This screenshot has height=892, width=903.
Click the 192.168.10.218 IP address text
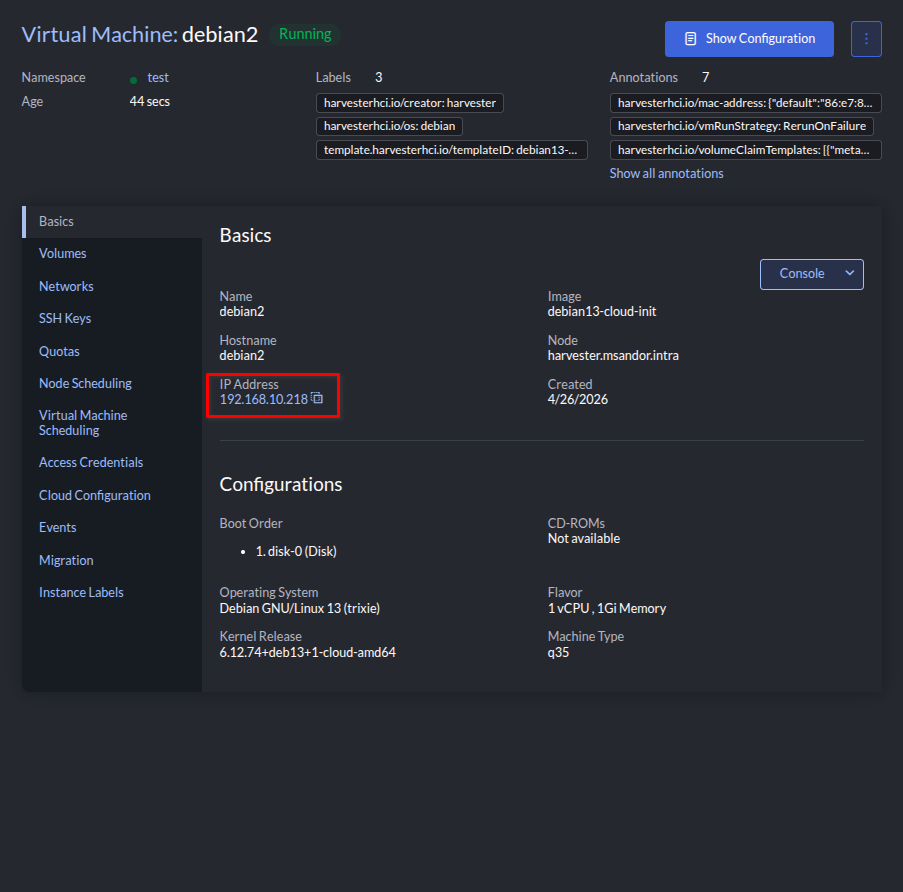[263, 399]
